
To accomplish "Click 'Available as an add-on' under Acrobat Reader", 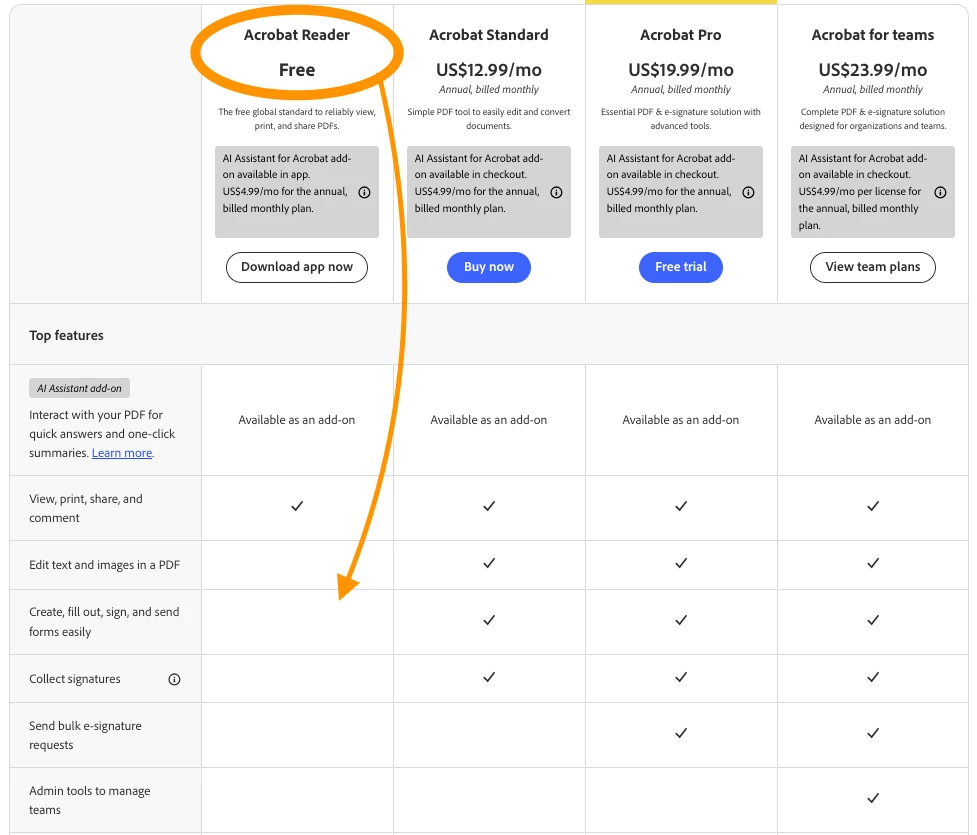I will coord(297,420).
